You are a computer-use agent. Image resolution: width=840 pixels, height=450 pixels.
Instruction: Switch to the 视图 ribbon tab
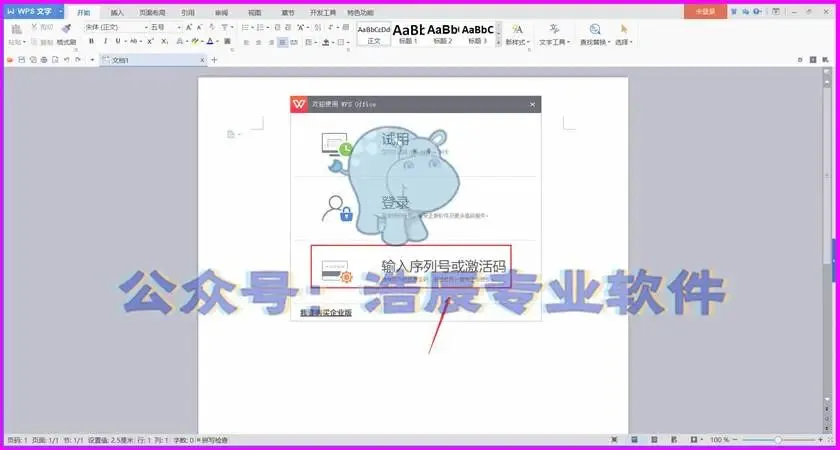[255, 12]
